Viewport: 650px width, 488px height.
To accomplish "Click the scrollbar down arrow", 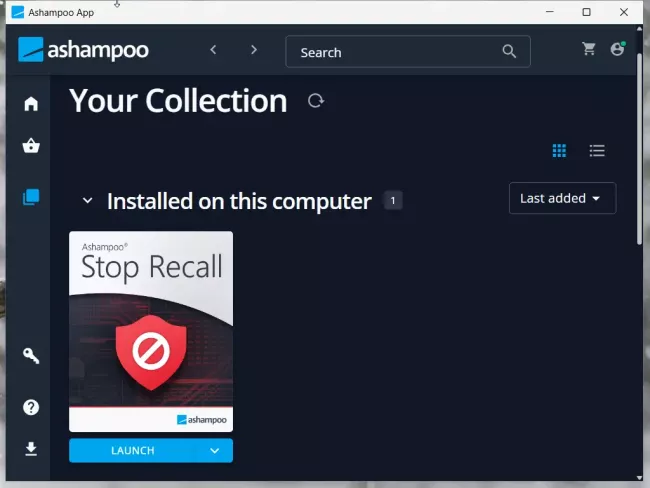I will (640, 478).
